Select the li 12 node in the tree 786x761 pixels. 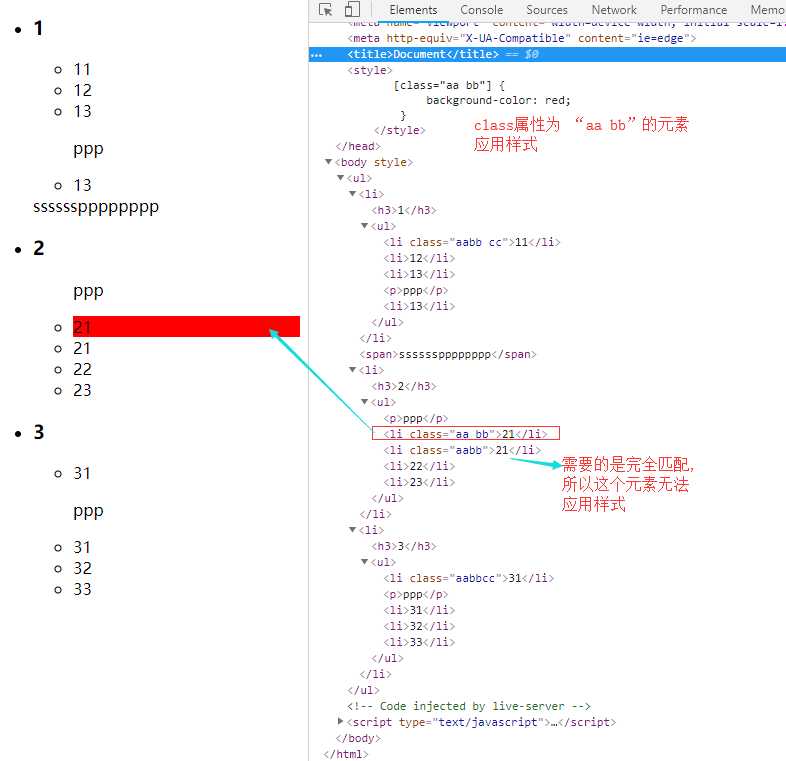(x=419, y=258)
